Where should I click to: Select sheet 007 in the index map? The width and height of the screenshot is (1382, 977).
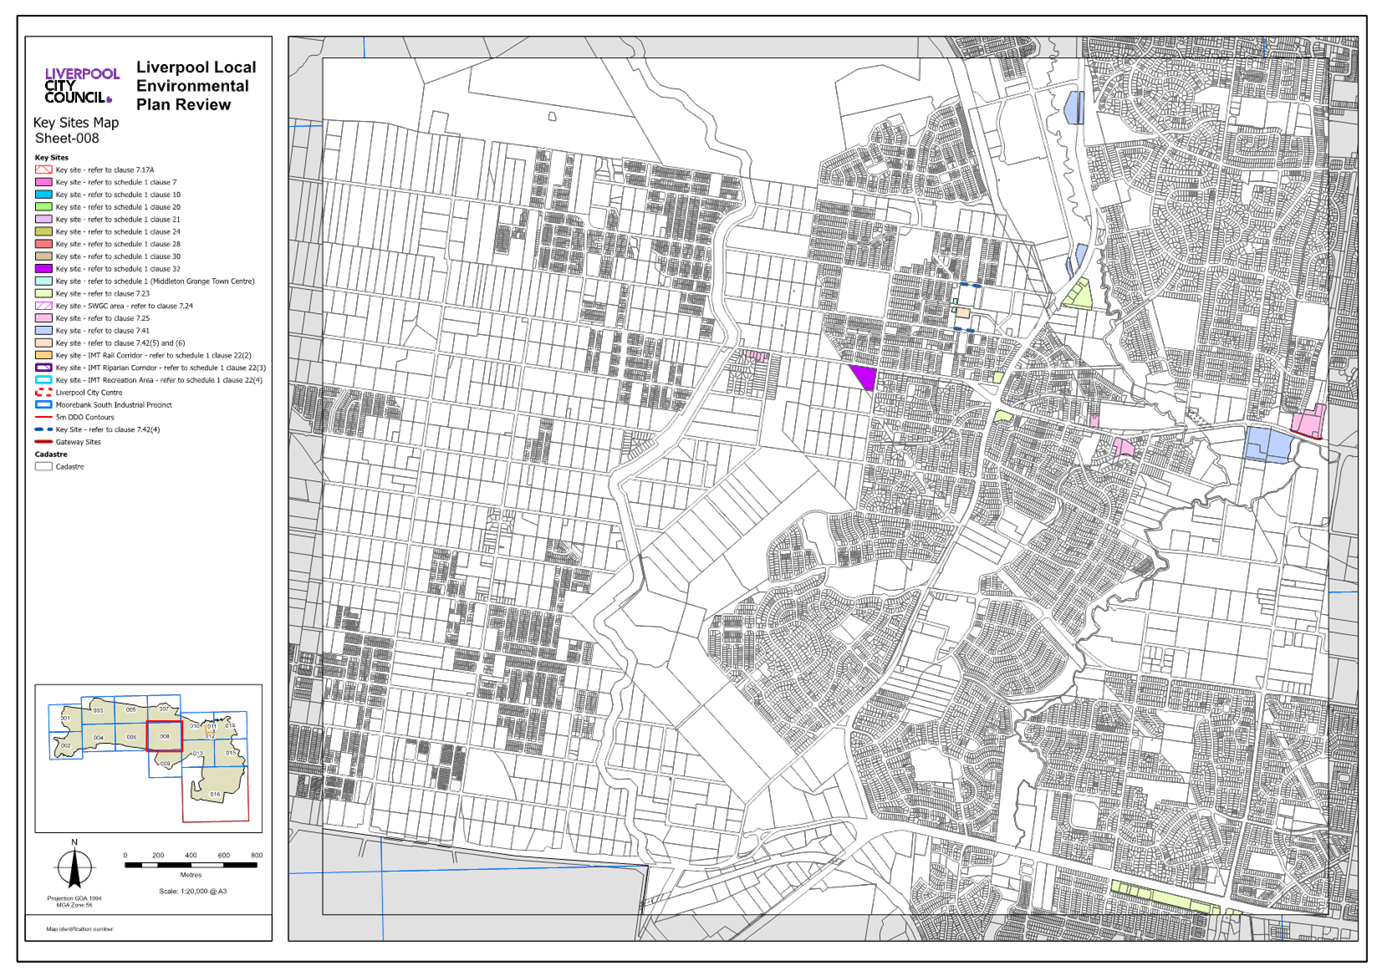[164, 708]
